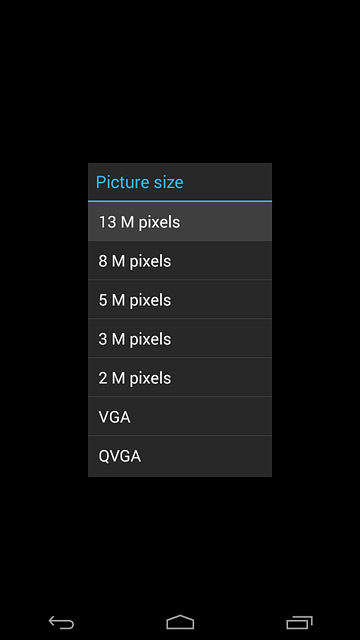Dismiss dialog via dark area above it
360x640 pixels.
tap(180, 82)
